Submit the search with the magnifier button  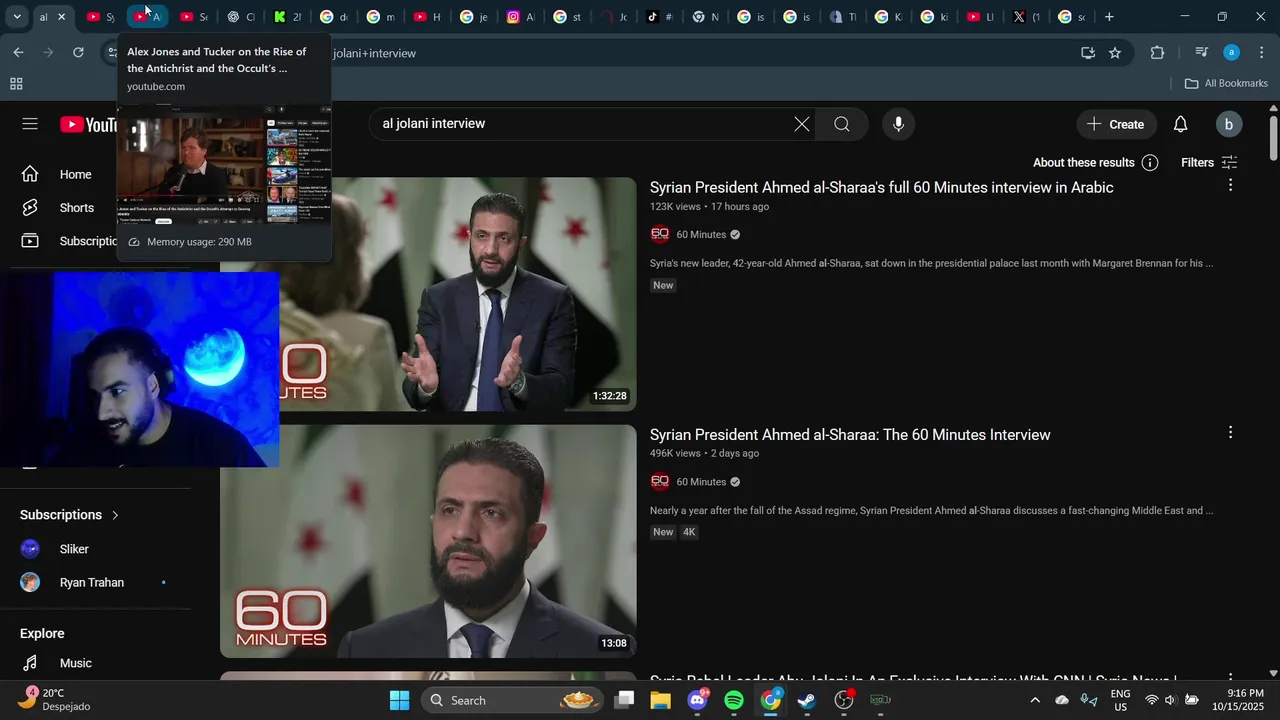[842, 124]
